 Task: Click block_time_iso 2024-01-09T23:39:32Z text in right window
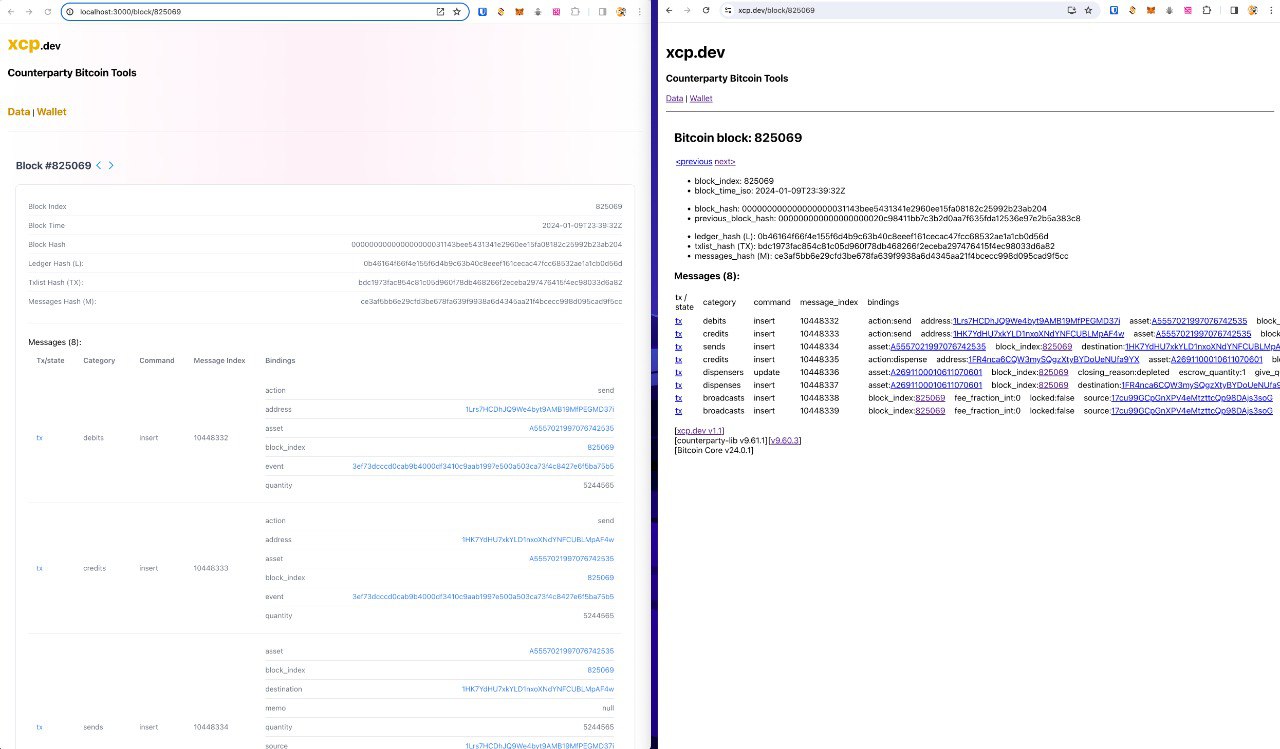(770, 190)
